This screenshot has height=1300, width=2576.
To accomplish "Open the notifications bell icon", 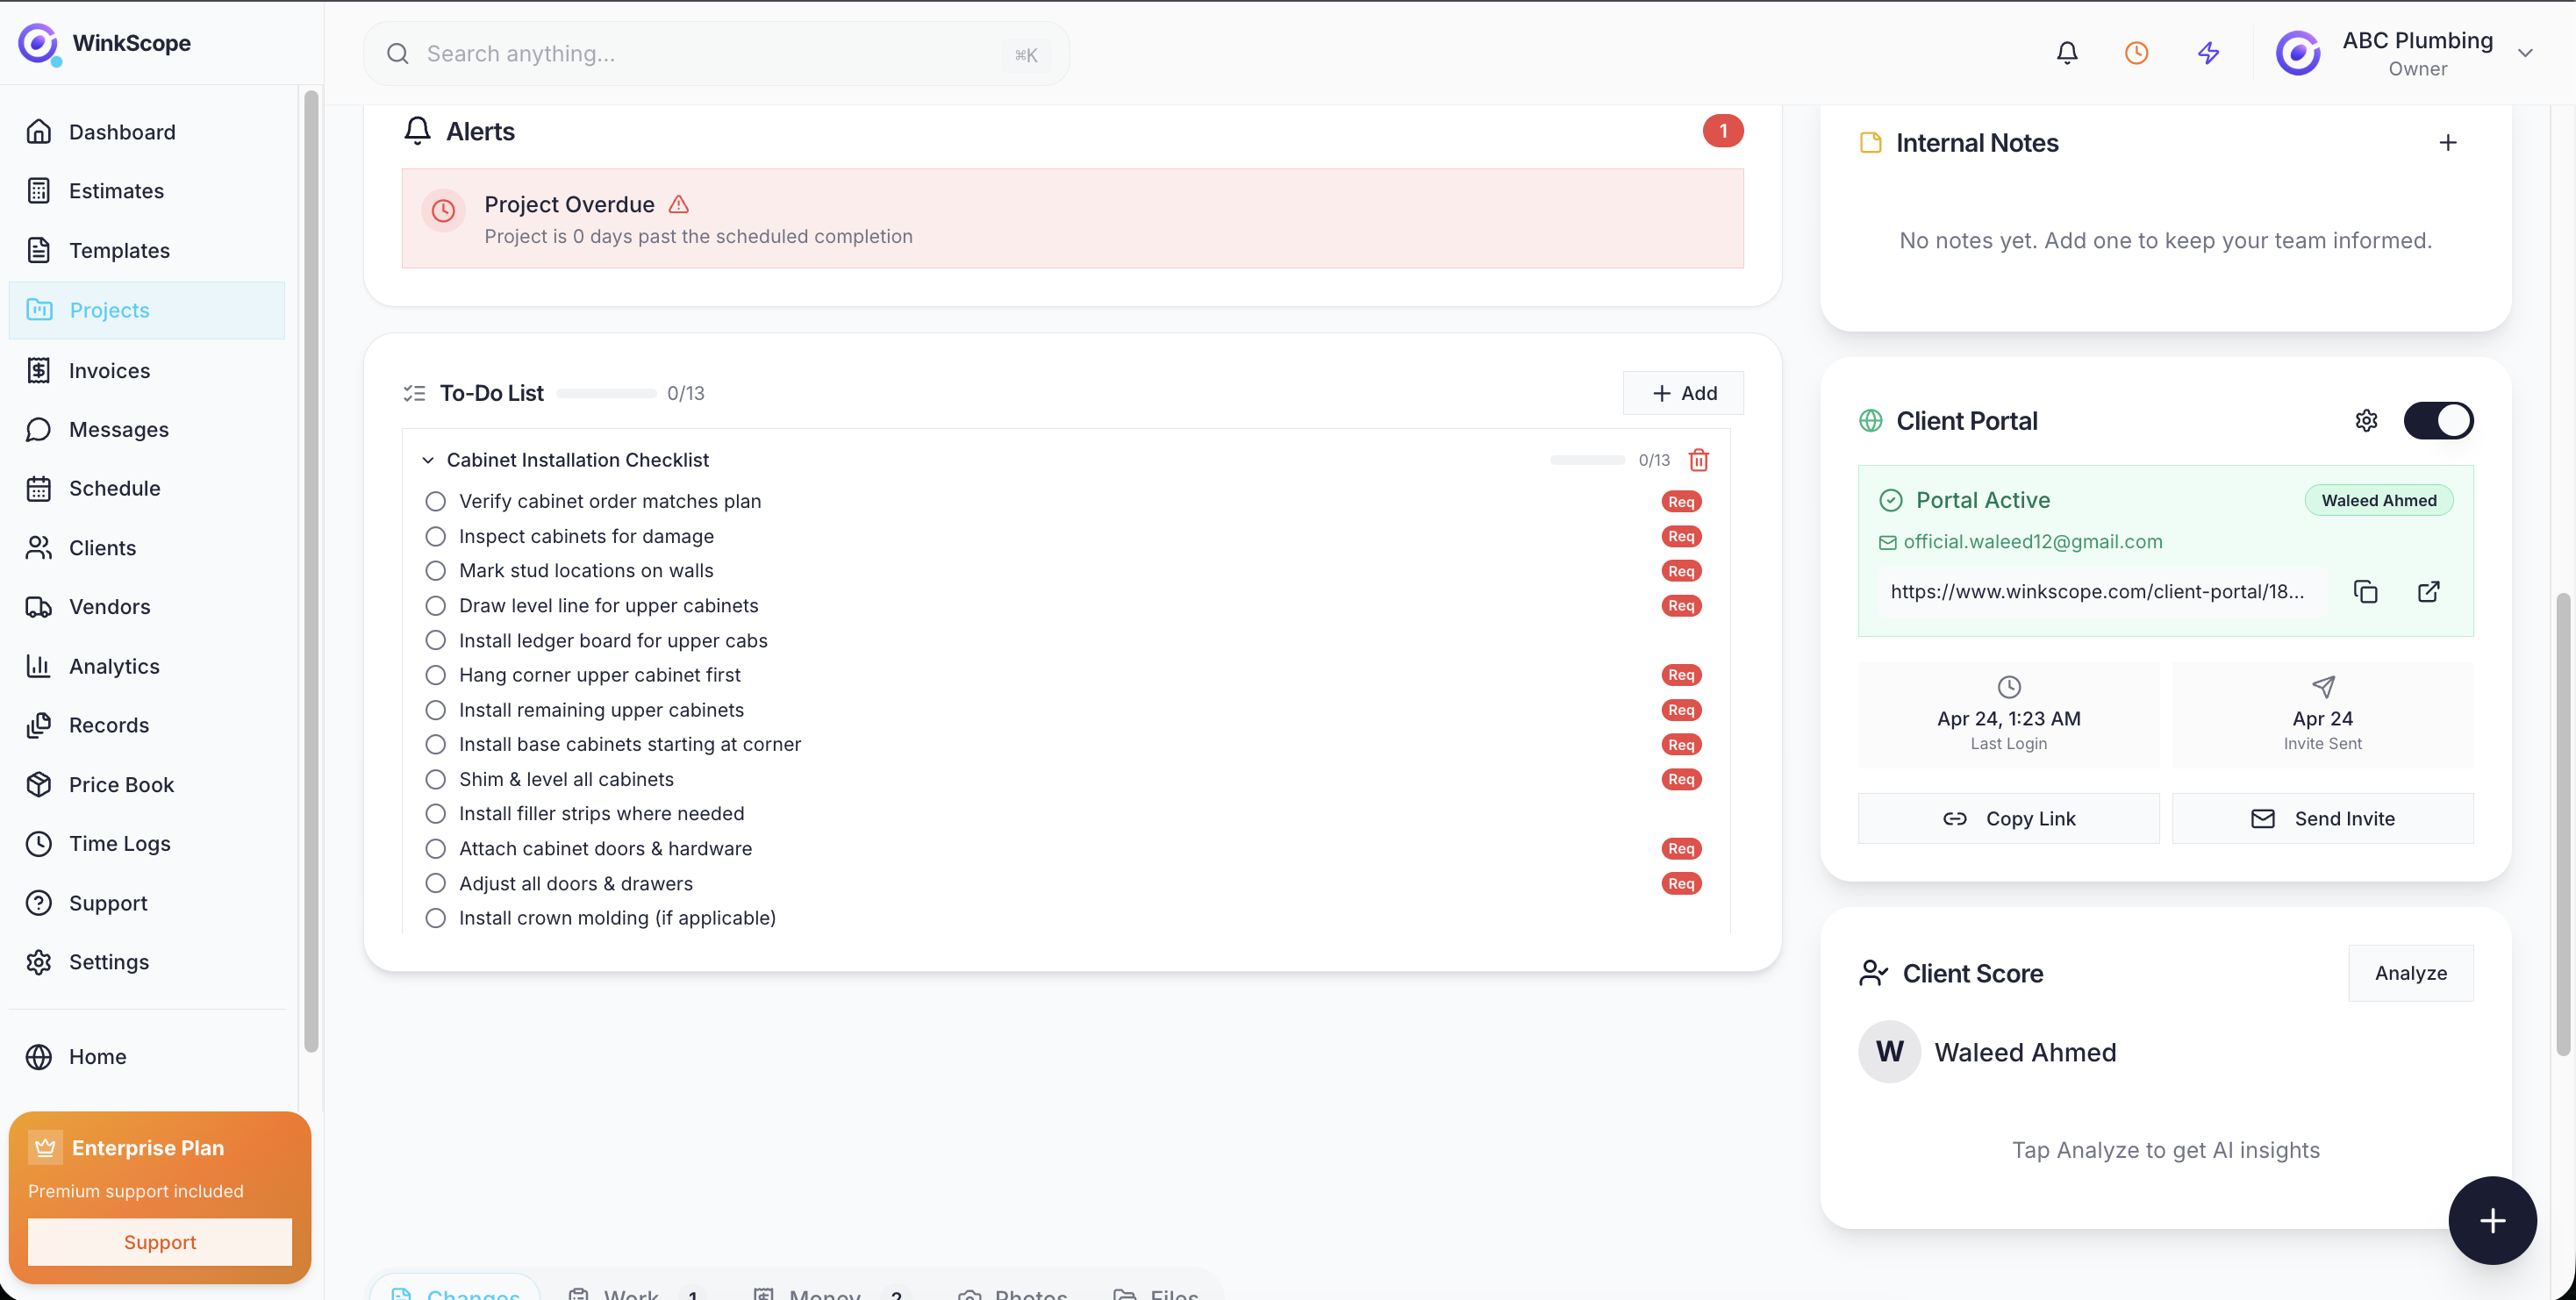I will coord(2066,53).
